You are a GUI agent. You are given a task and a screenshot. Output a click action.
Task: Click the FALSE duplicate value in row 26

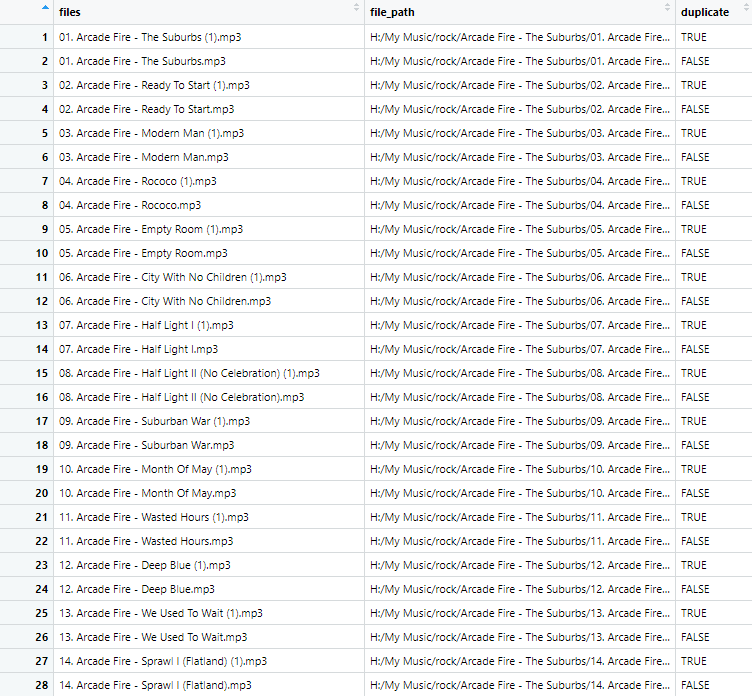(695, 637)
